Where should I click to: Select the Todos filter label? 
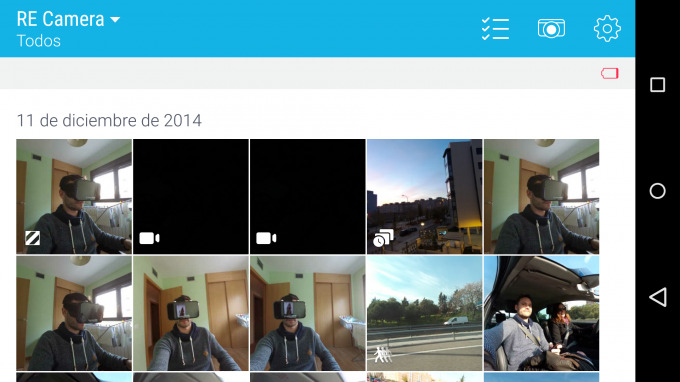click(39, 41)
